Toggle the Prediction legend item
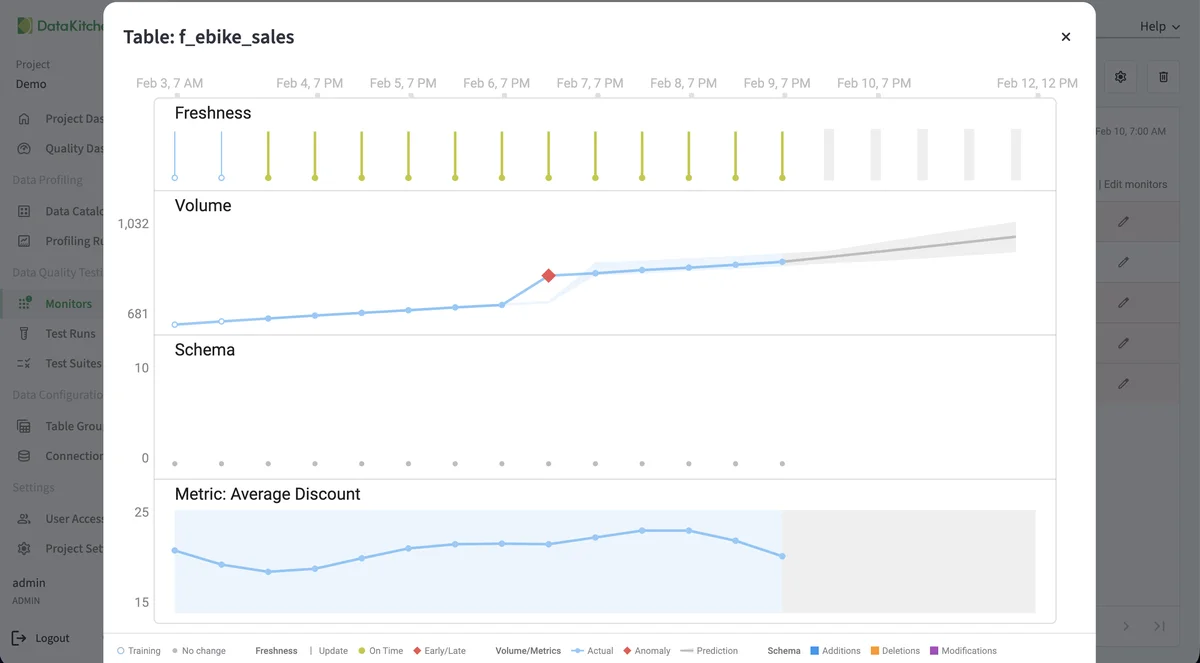This screenshot has width=1200, height=663. point(709,650)
